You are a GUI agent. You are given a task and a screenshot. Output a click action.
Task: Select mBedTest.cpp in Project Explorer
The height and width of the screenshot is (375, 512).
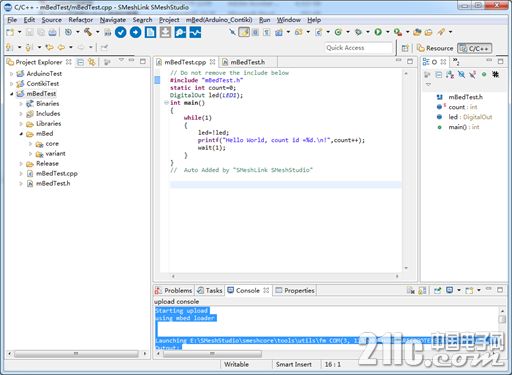tap(57, 173)
